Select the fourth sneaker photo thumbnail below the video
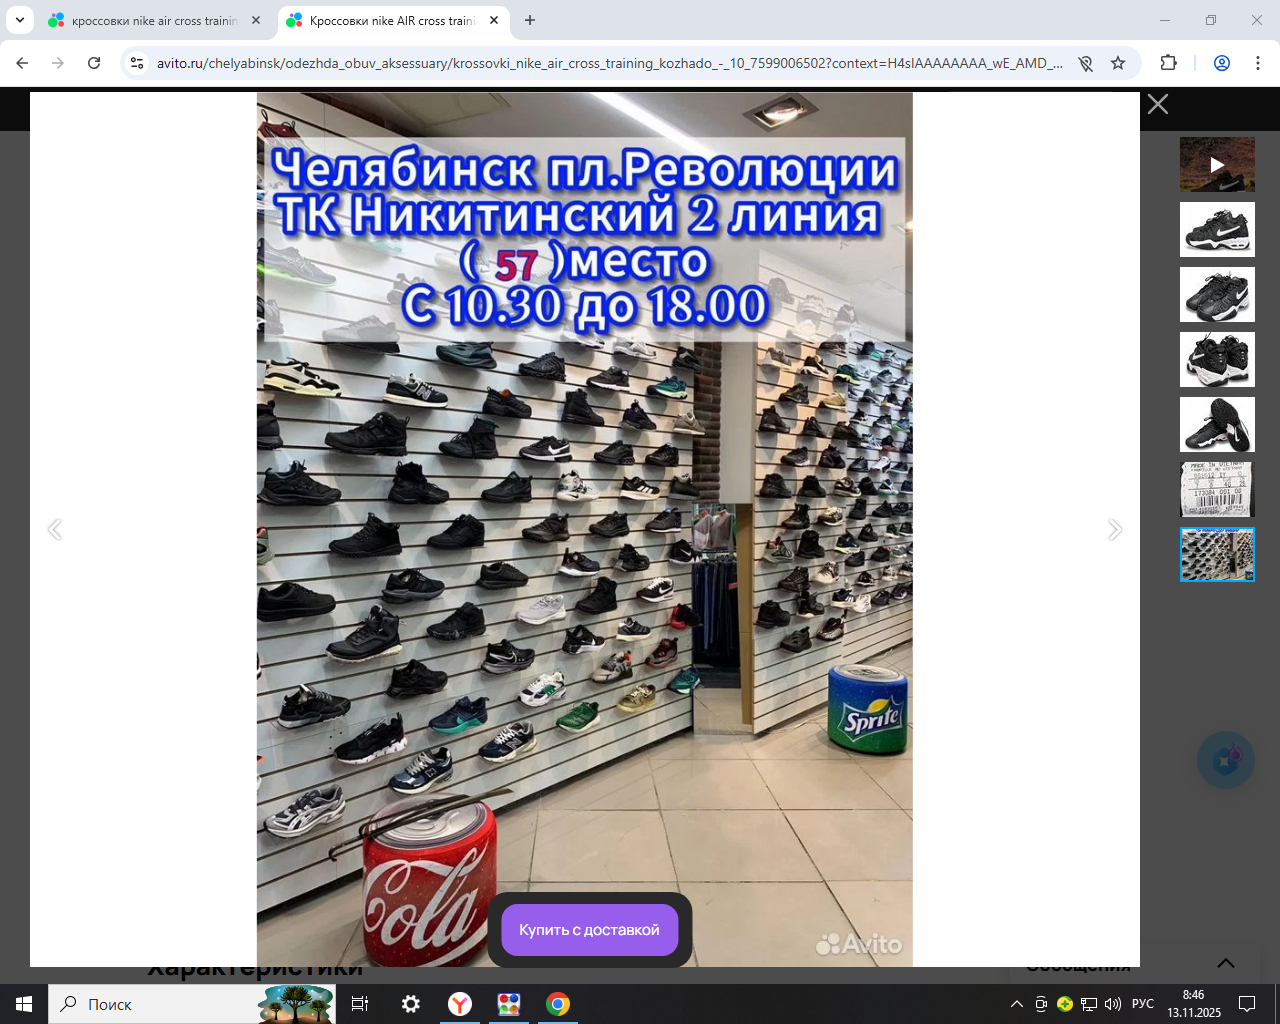The image size is (1280, 1024). 1217,424
